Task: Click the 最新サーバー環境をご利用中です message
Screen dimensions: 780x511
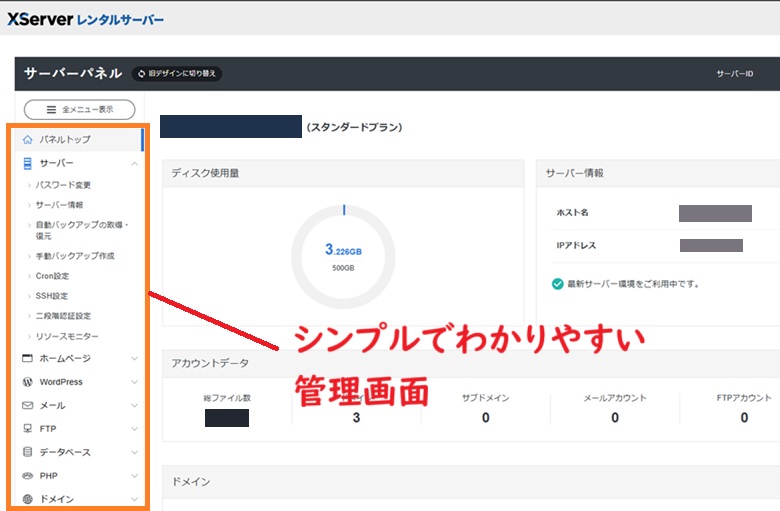Action: pyautogui.click(x=633, y=284)
